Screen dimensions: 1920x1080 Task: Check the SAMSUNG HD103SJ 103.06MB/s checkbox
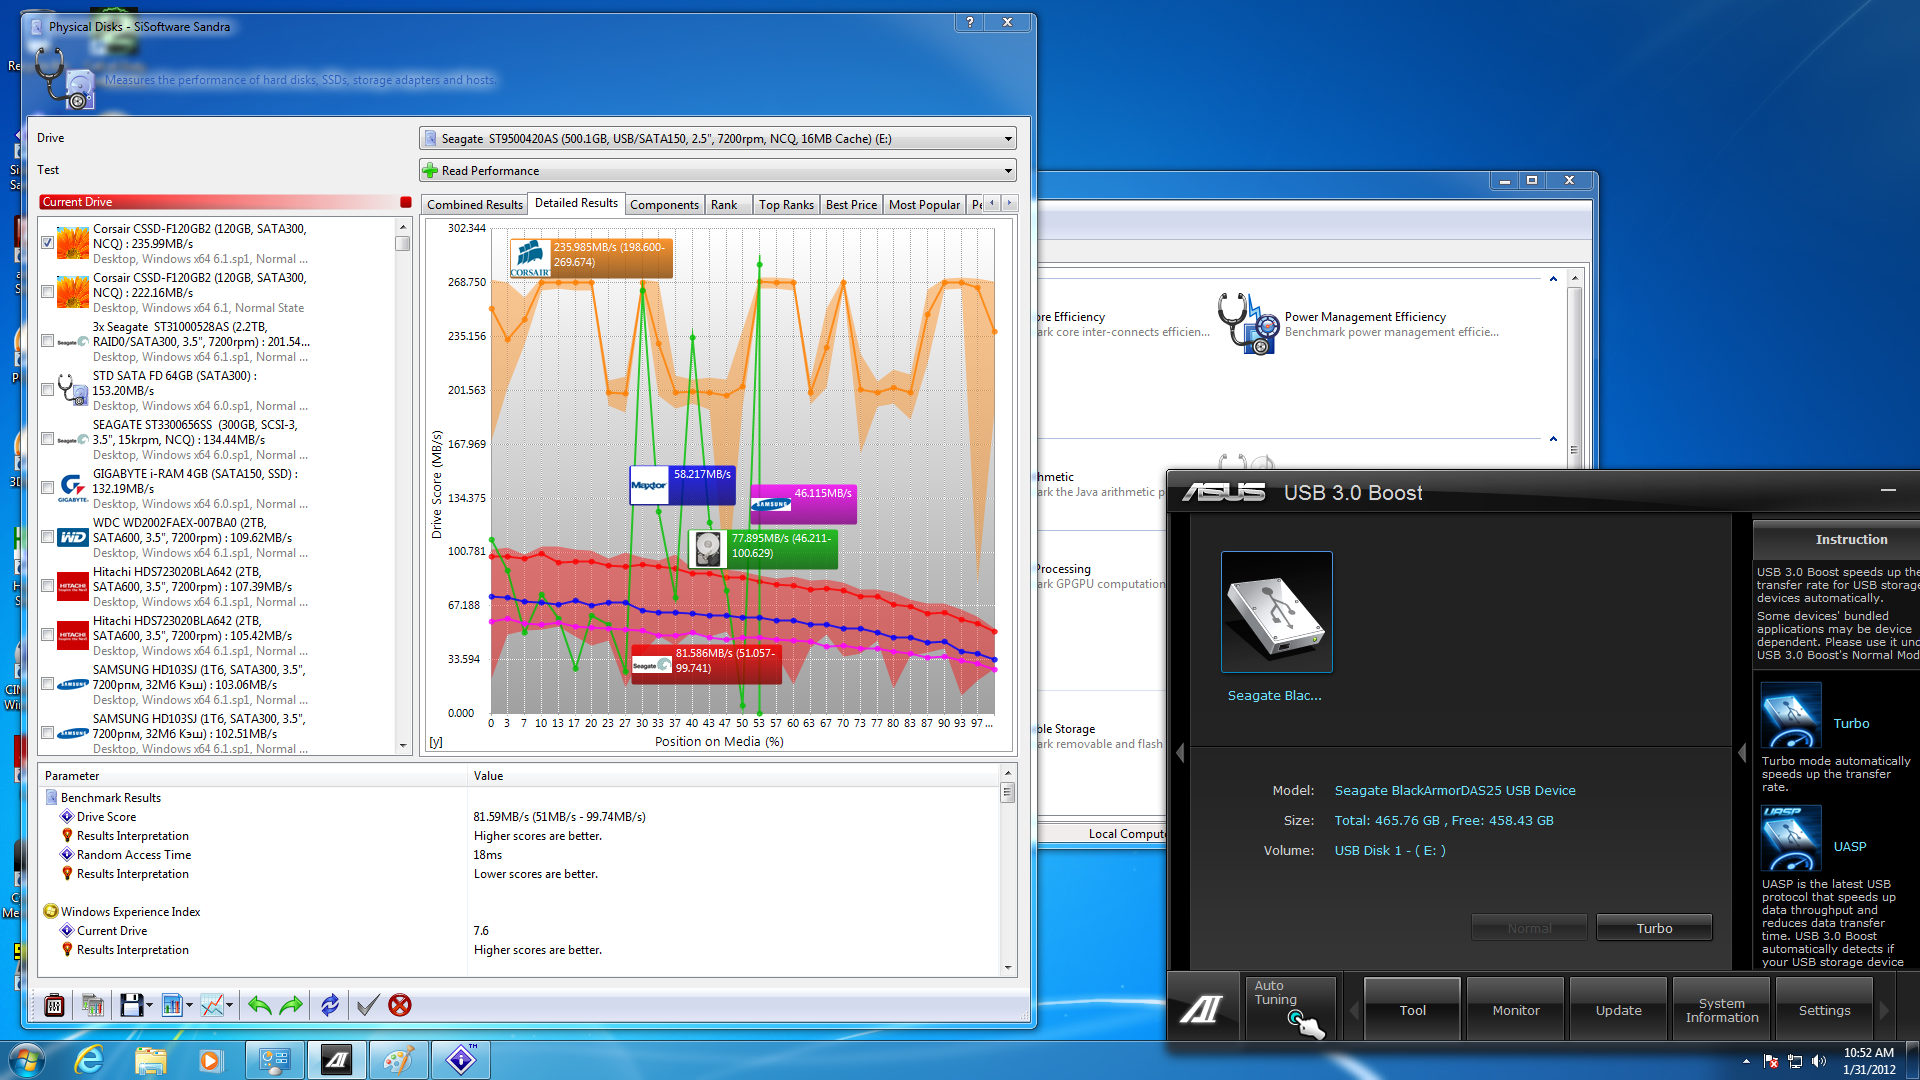tap(47, 684)
